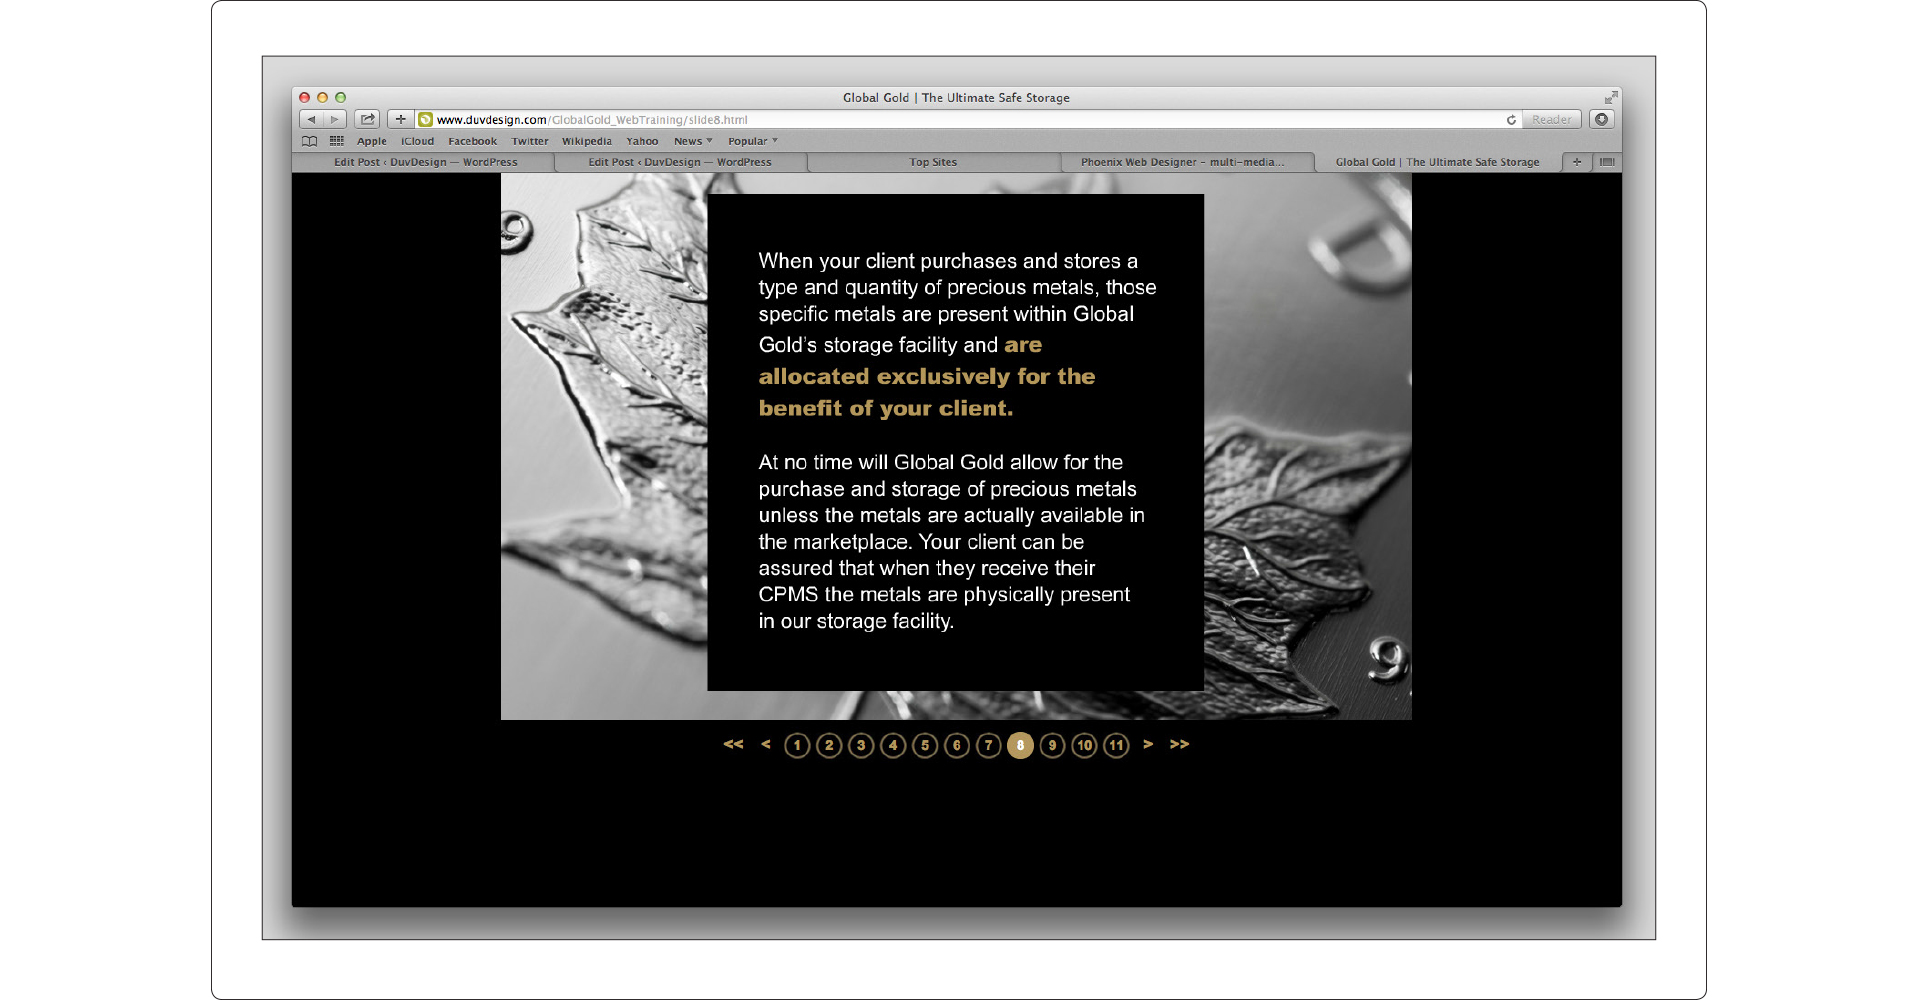The image size is (1920, 1000).
Task: Switch to second Edit Post DuvDesign tab
Action: coord(680,162)
